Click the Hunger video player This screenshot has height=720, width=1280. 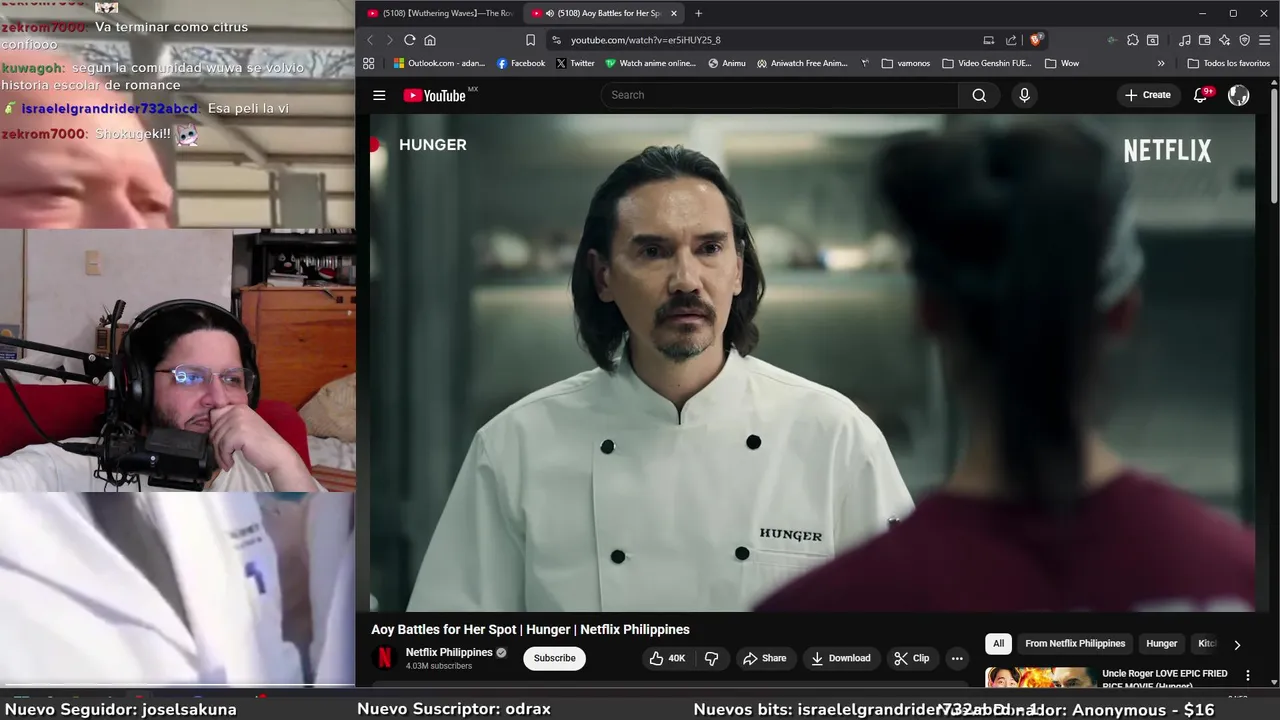[812, 362]
